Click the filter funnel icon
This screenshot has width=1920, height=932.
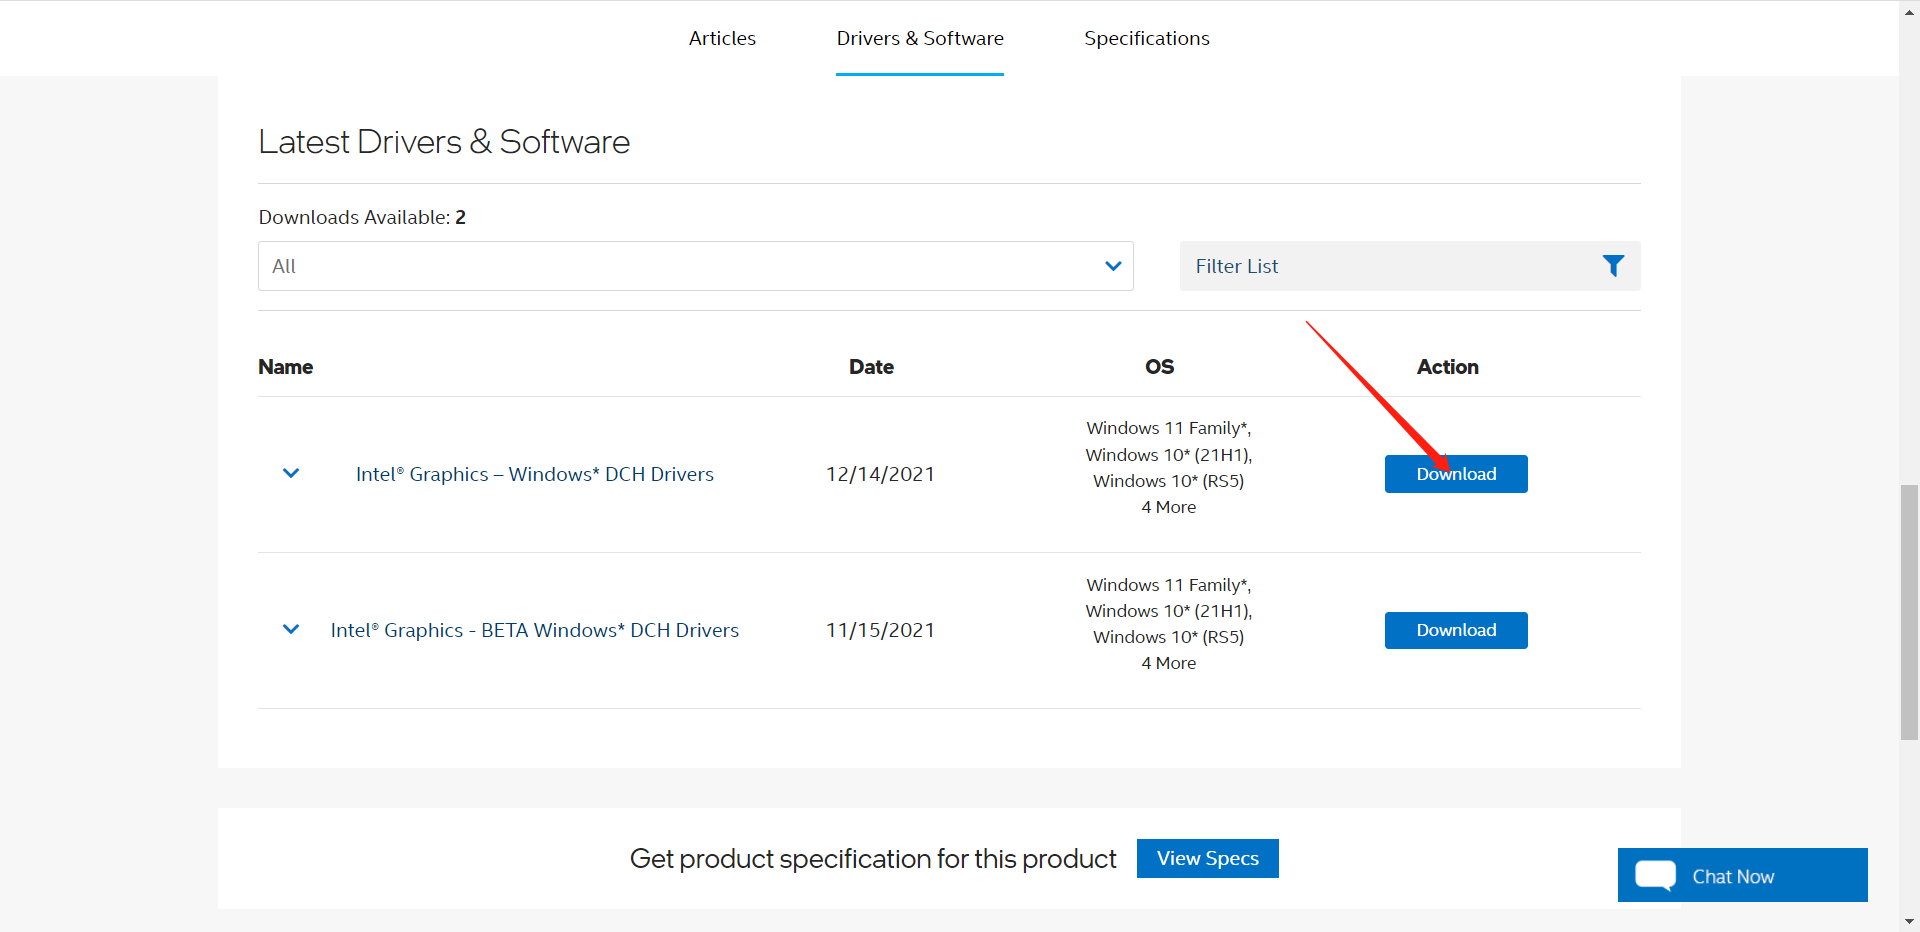coord(1613,266)
